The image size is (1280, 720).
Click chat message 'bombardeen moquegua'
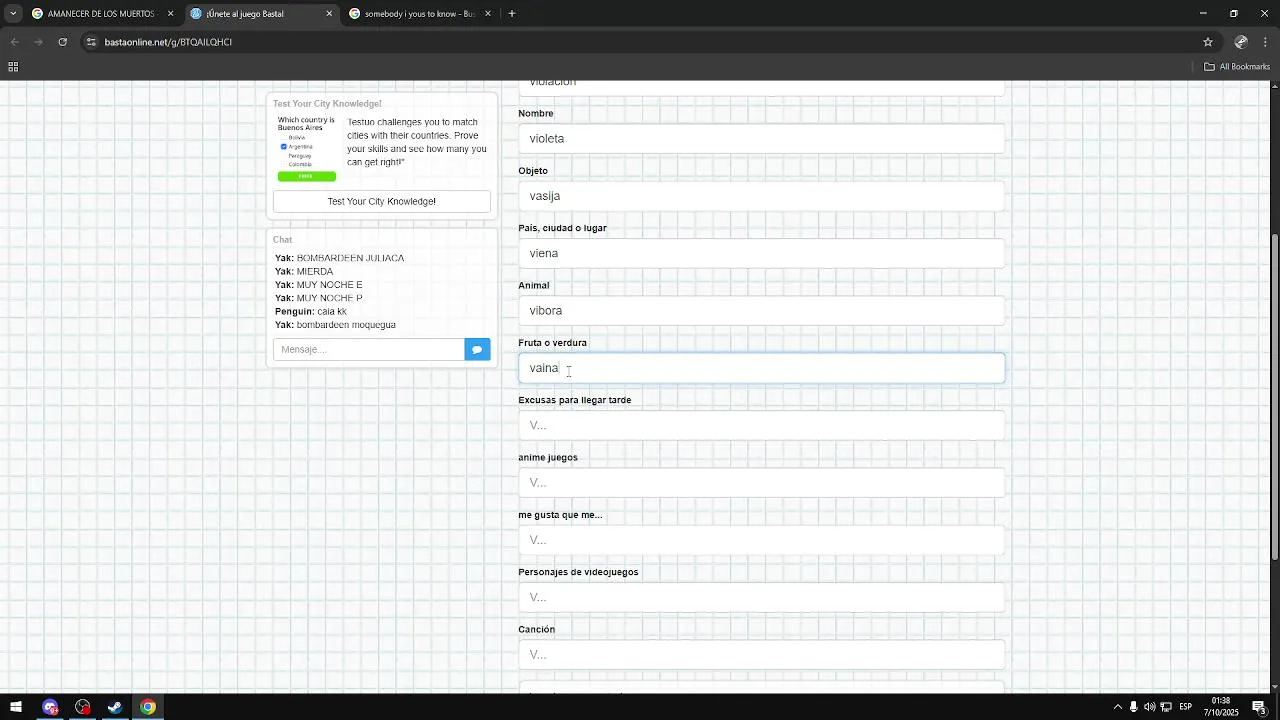[x=346, y=325]
